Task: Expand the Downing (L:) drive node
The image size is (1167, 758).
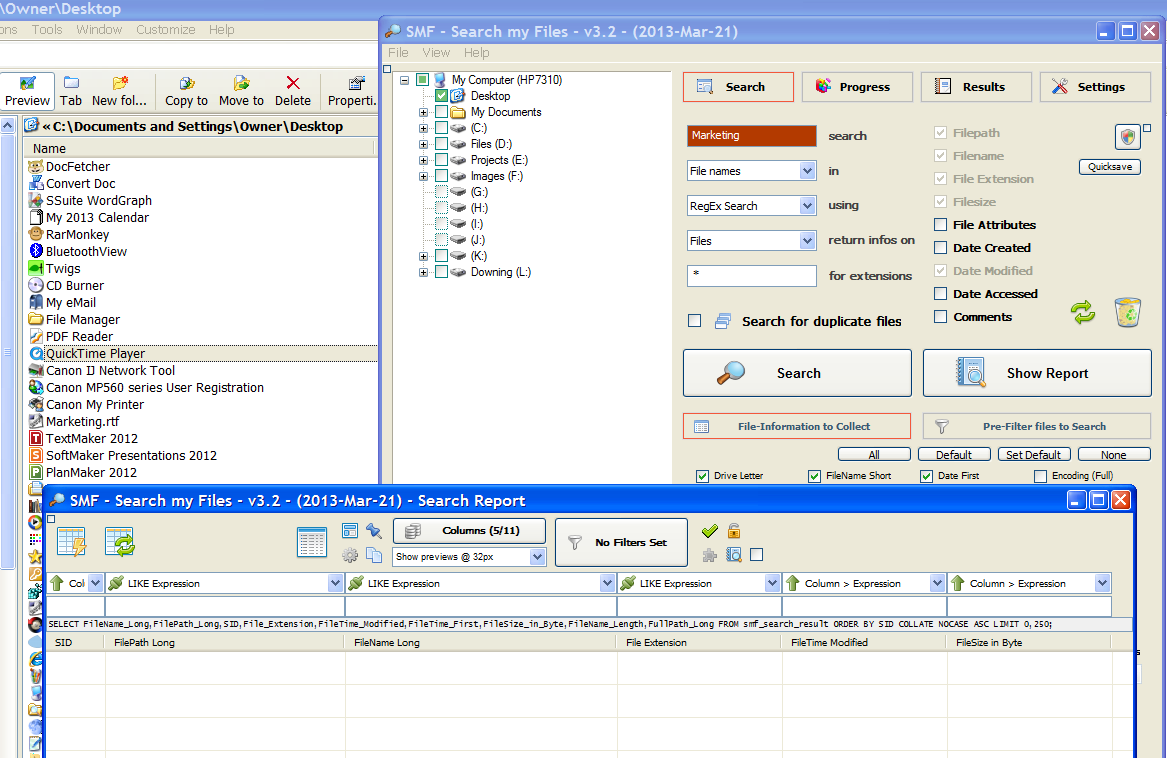Action: 423,273
